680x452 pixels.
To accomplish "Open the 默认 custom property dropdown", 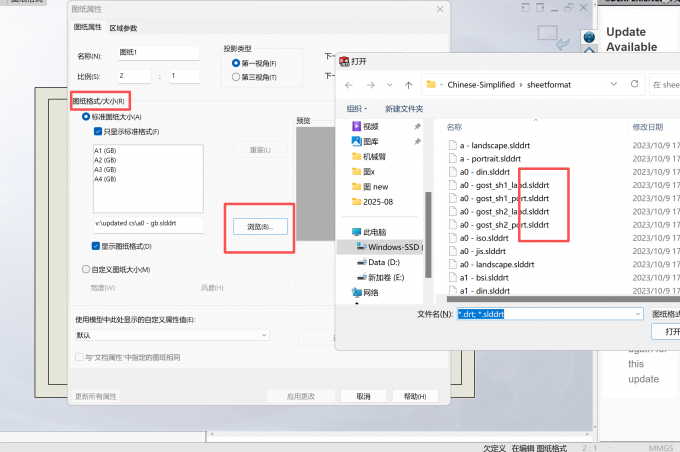I will click(172, 335).
